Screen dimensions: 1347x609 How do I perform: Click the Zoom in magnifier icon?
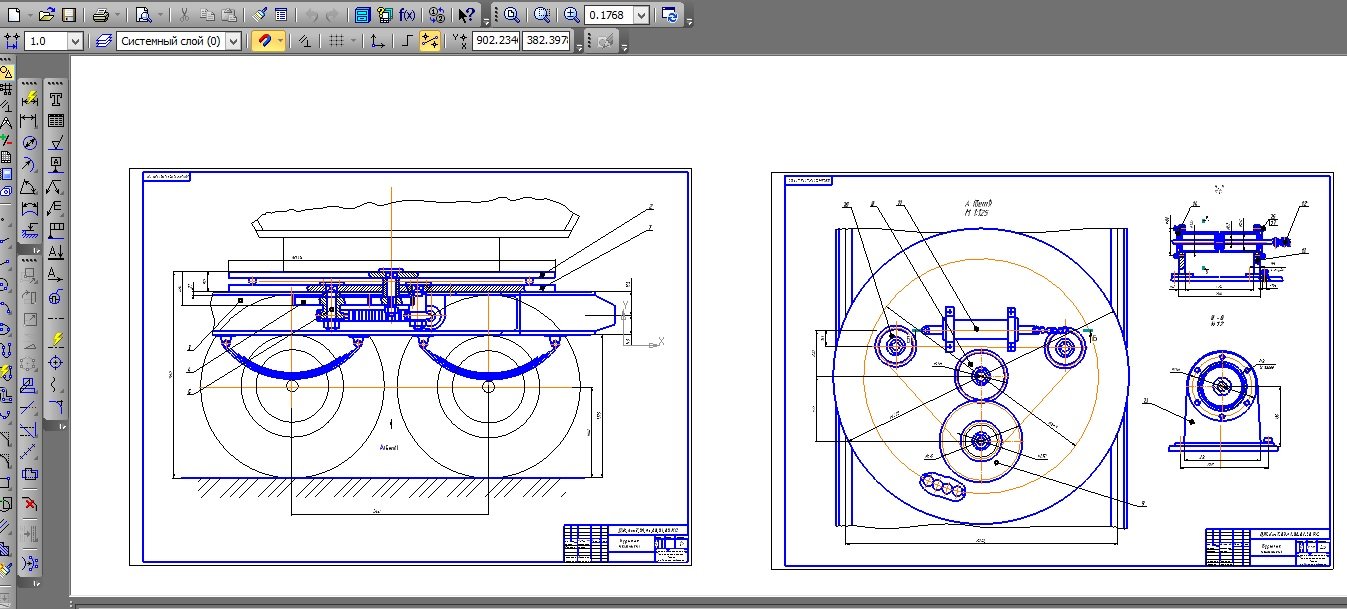[571, 15]
